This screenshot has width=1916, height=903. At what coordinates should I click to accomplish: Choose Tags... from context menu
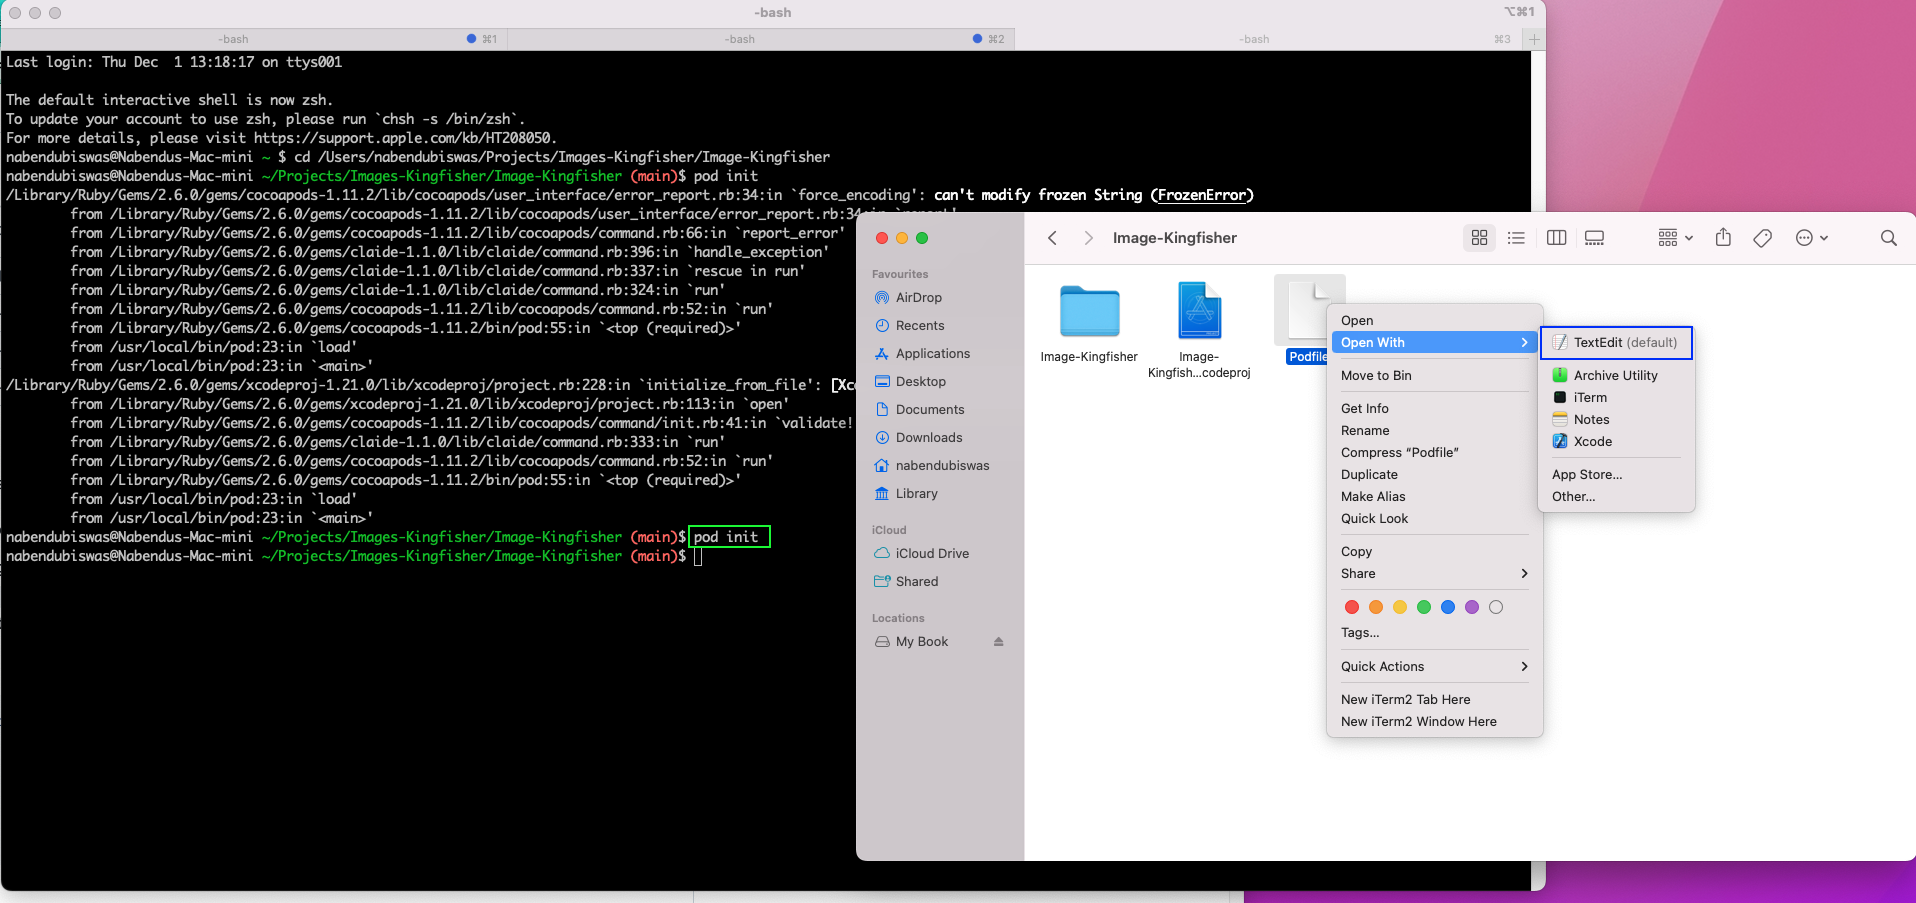[1433, 633]
